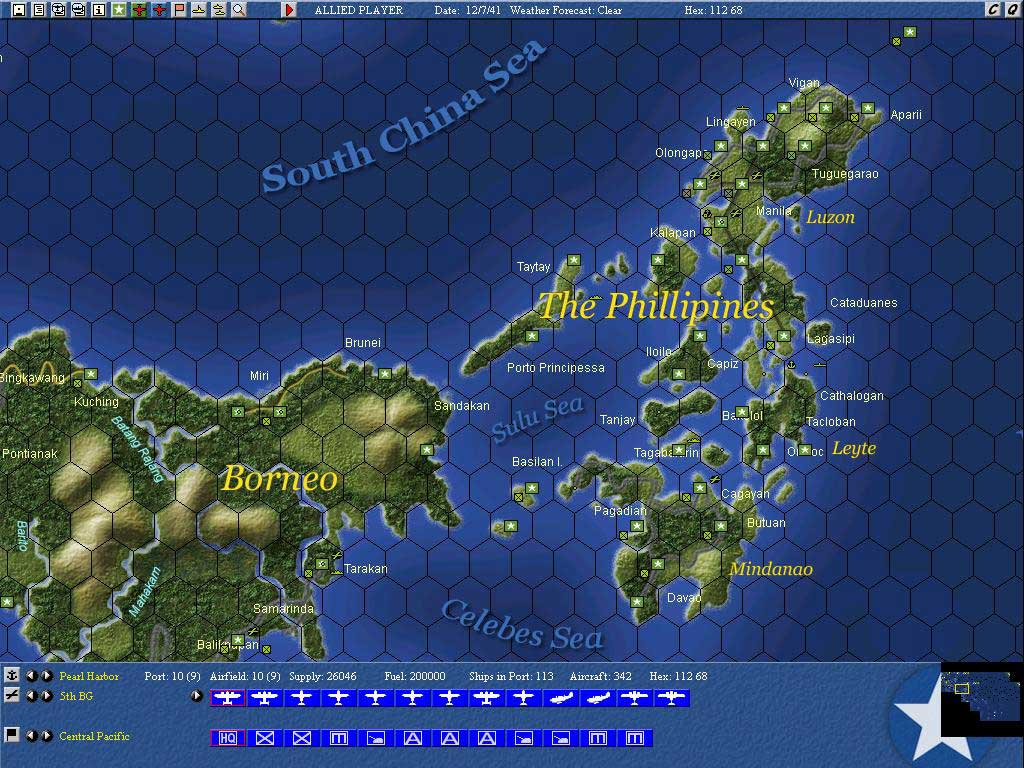This screenshot has height=768, width=1024.
Task: Click the 'Airfield: 10 (9)' value
Action: pos(245,676)
